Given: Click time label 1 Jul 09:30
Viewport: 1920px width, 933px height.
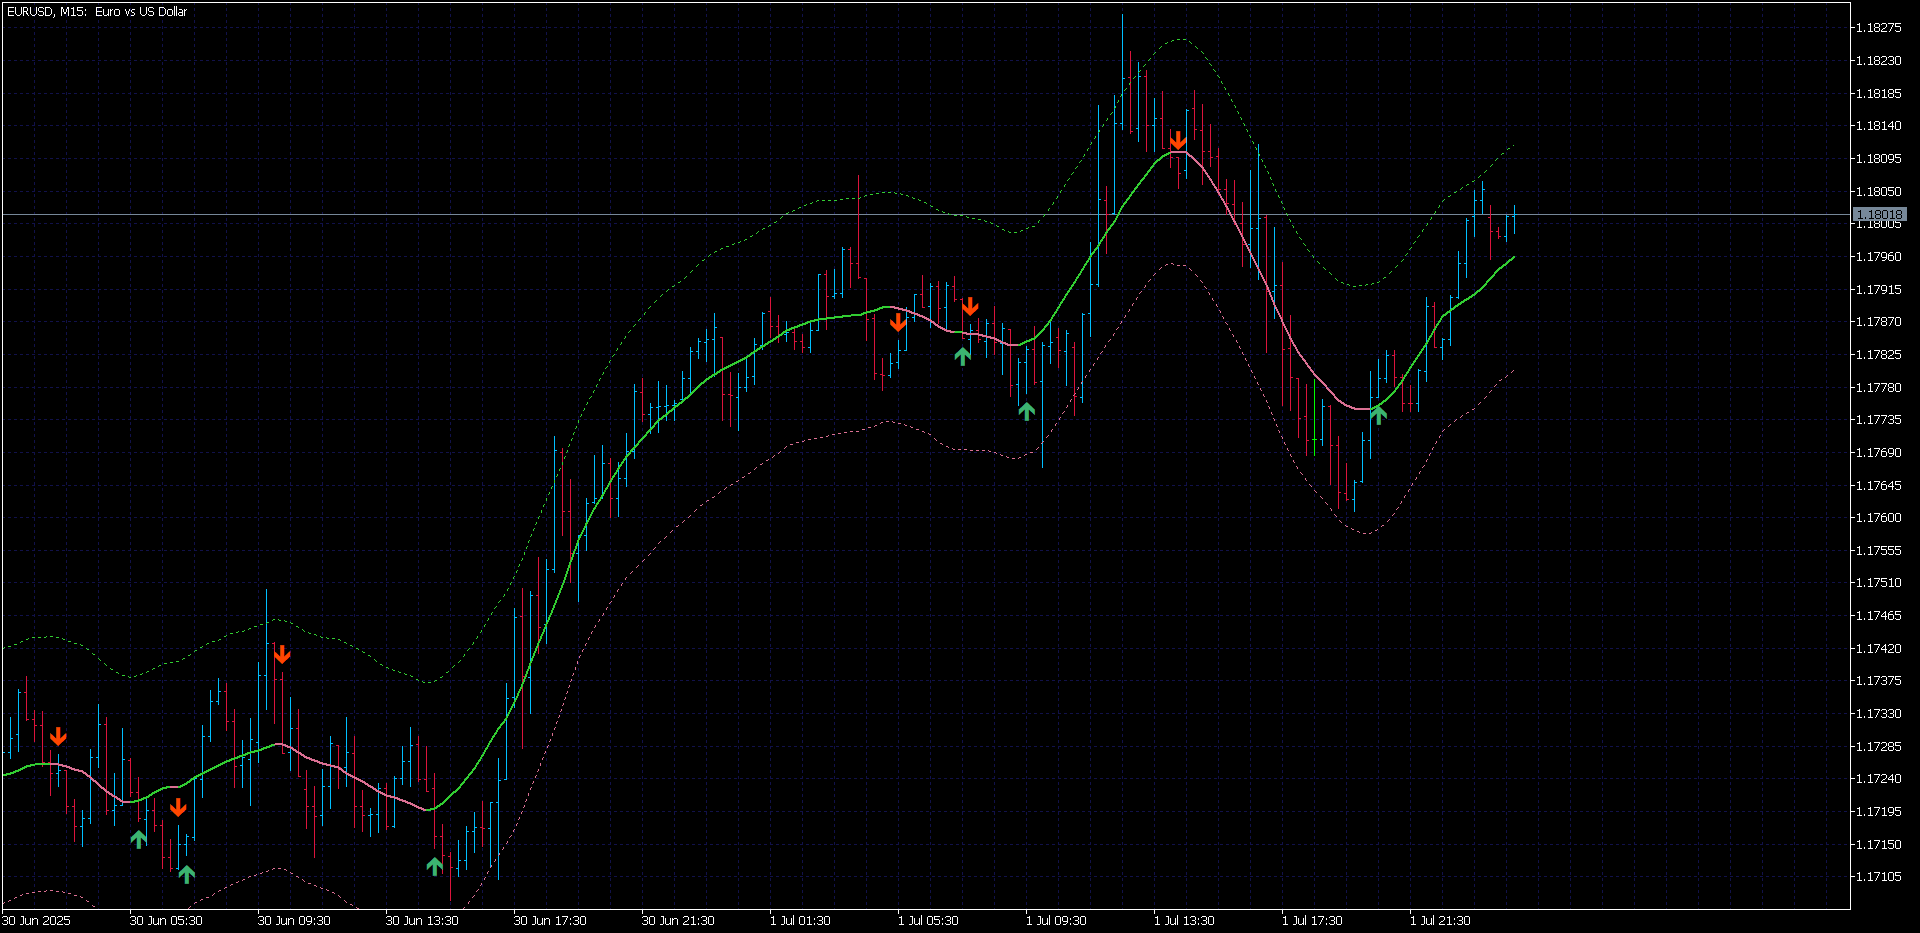Looking at the screenshot, I should coord(1056,921).
